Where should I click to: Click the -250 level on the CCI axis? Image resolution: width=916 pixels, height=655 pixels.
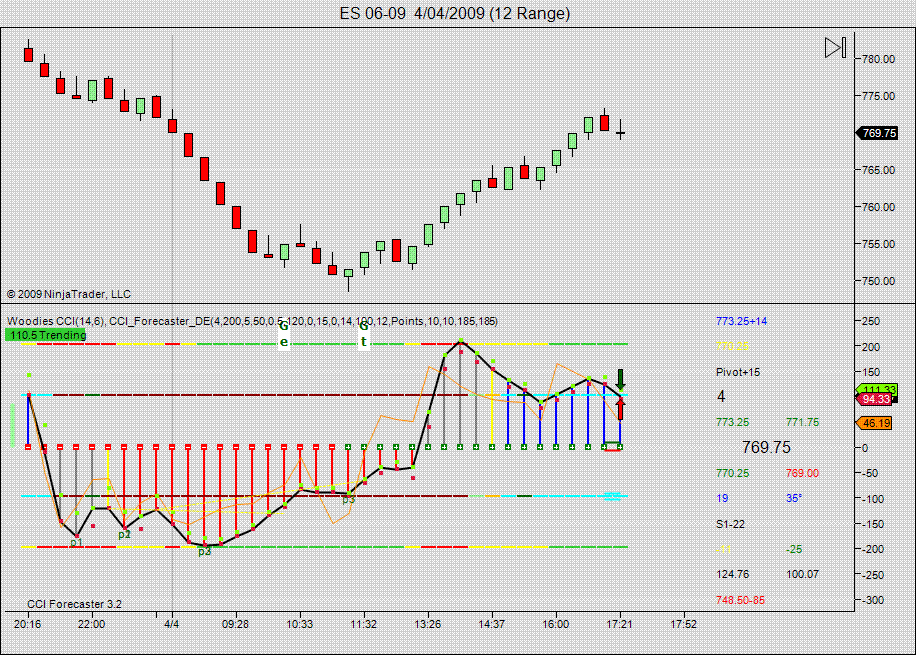coord(873,574)
